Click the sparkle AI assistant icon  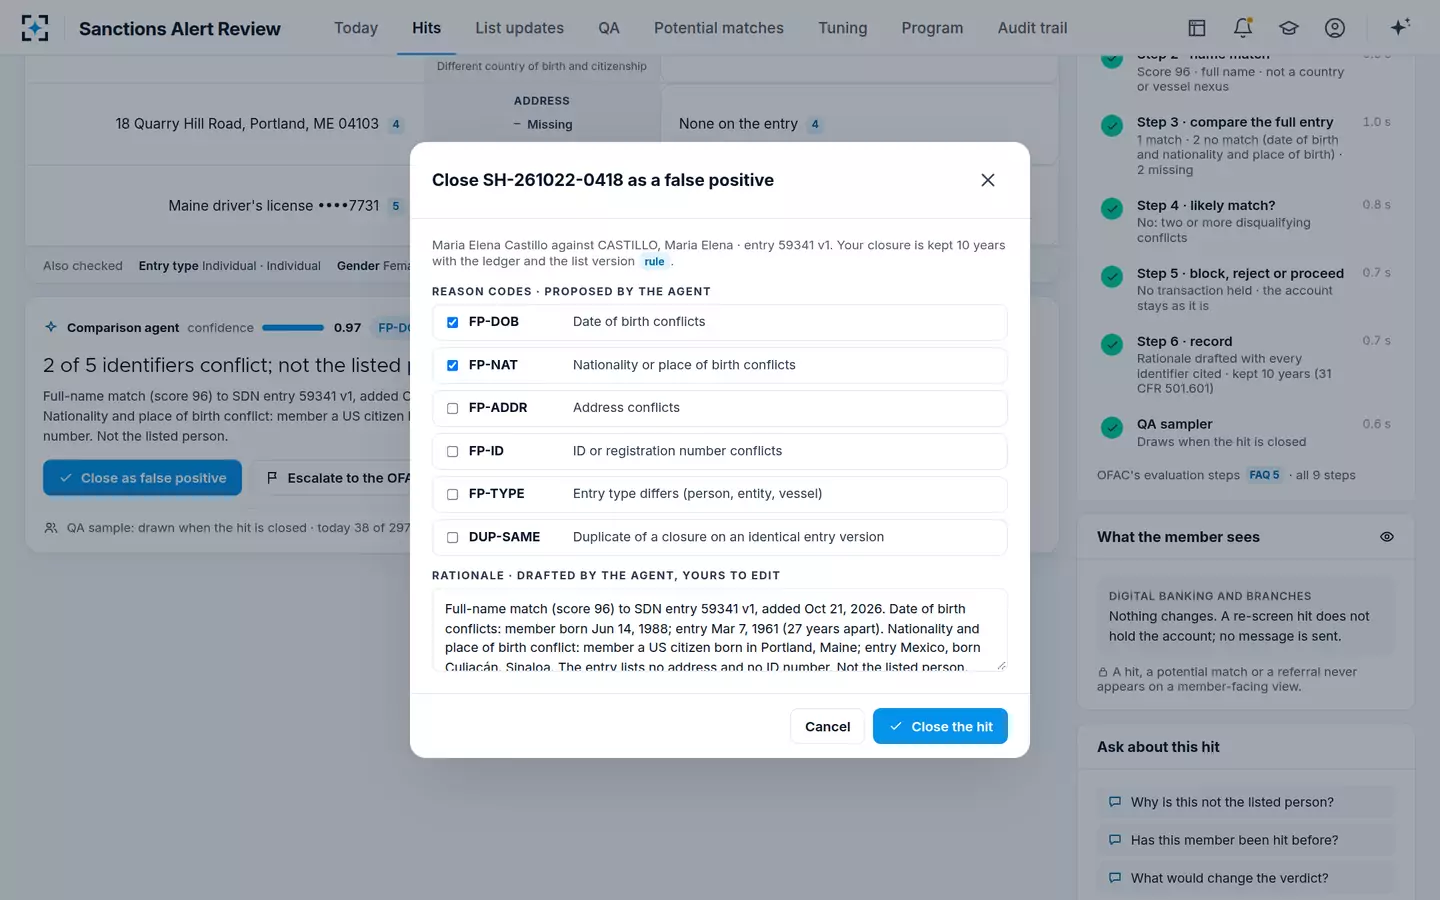click(1400, 27)
